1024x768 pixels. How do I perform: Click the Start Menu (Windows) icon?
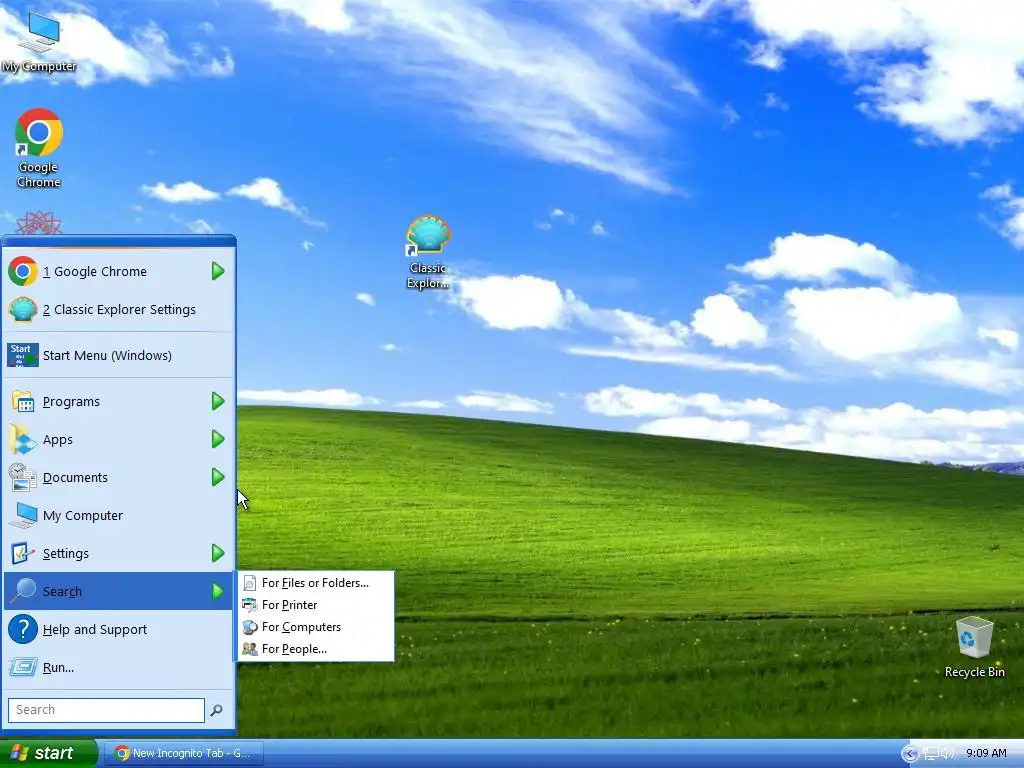click(x=23, y=355)
